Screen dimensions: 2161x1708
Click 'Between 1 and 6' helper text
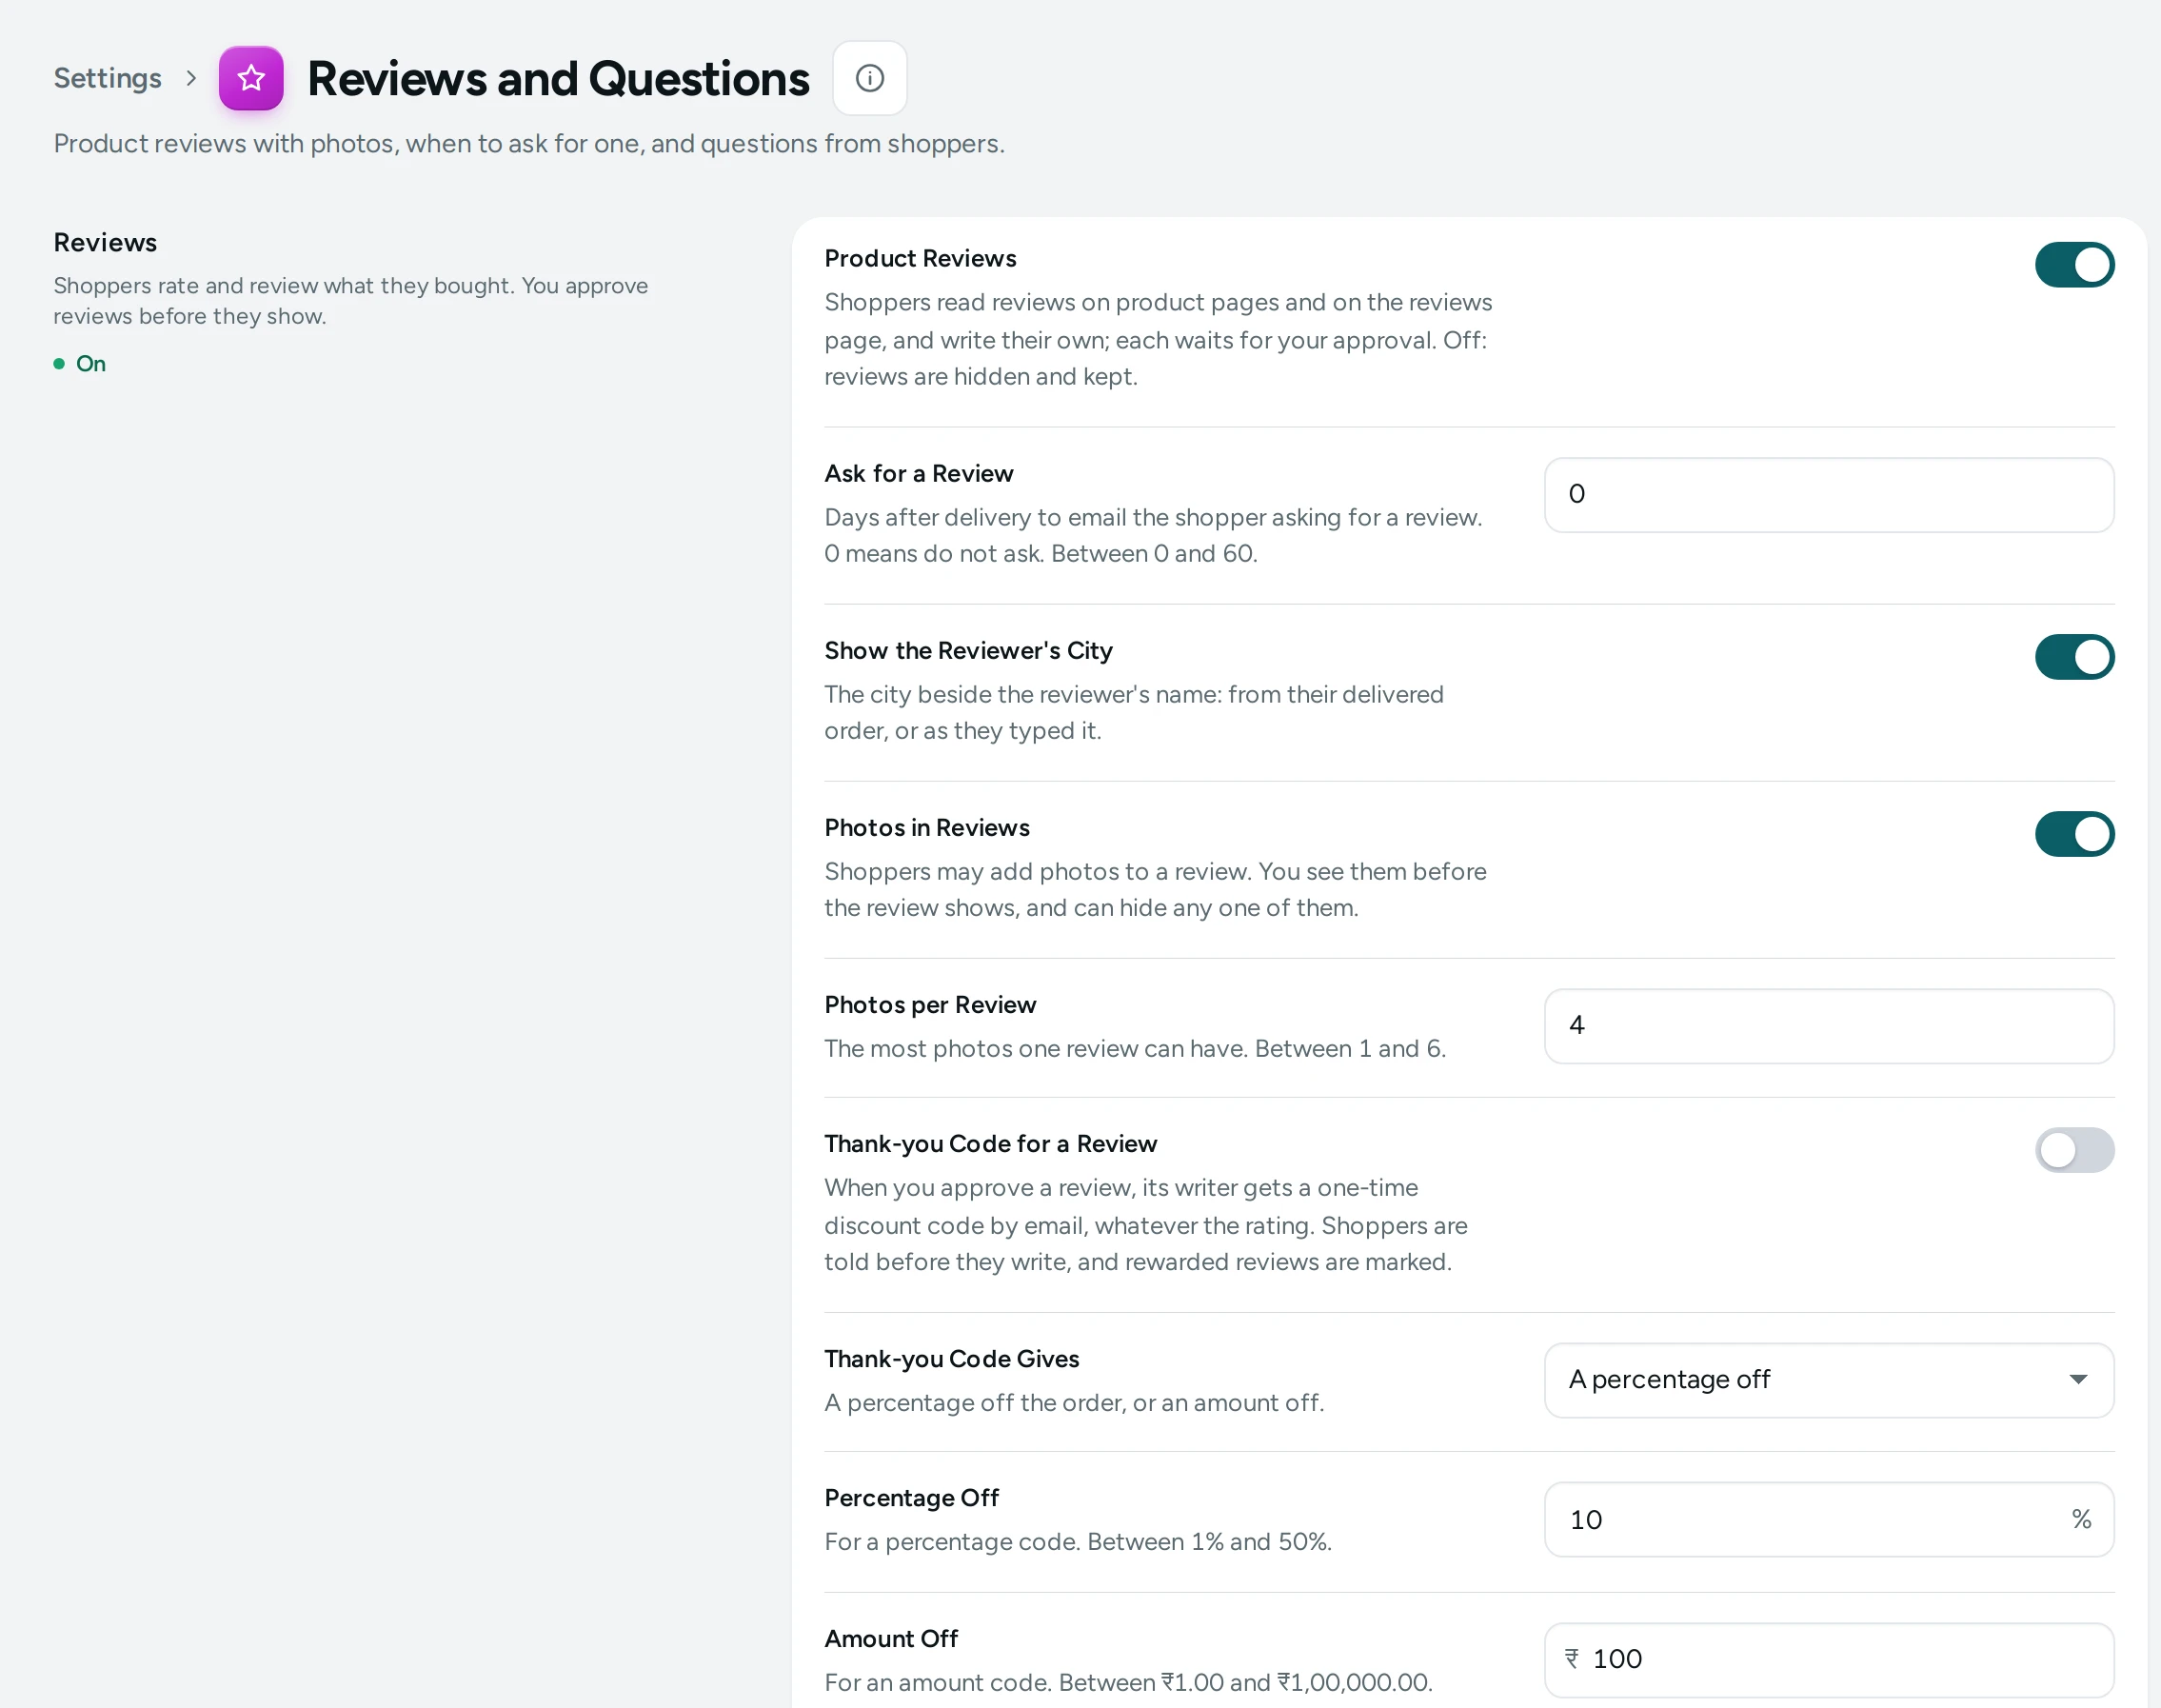click(1350, 1048)
